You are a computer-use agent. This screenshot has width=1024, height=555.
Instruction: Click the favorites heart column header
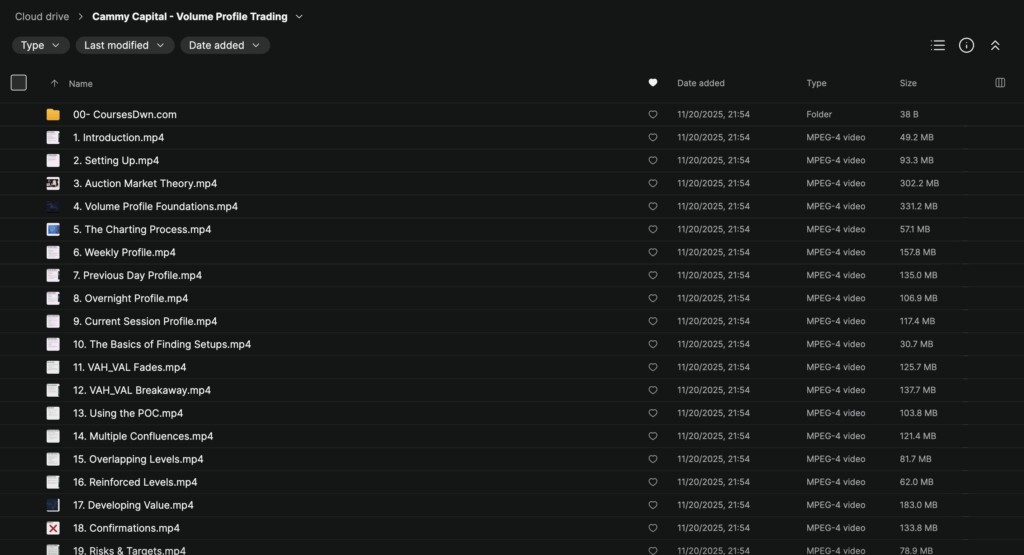pyautogui.click(x=653, y=83)
